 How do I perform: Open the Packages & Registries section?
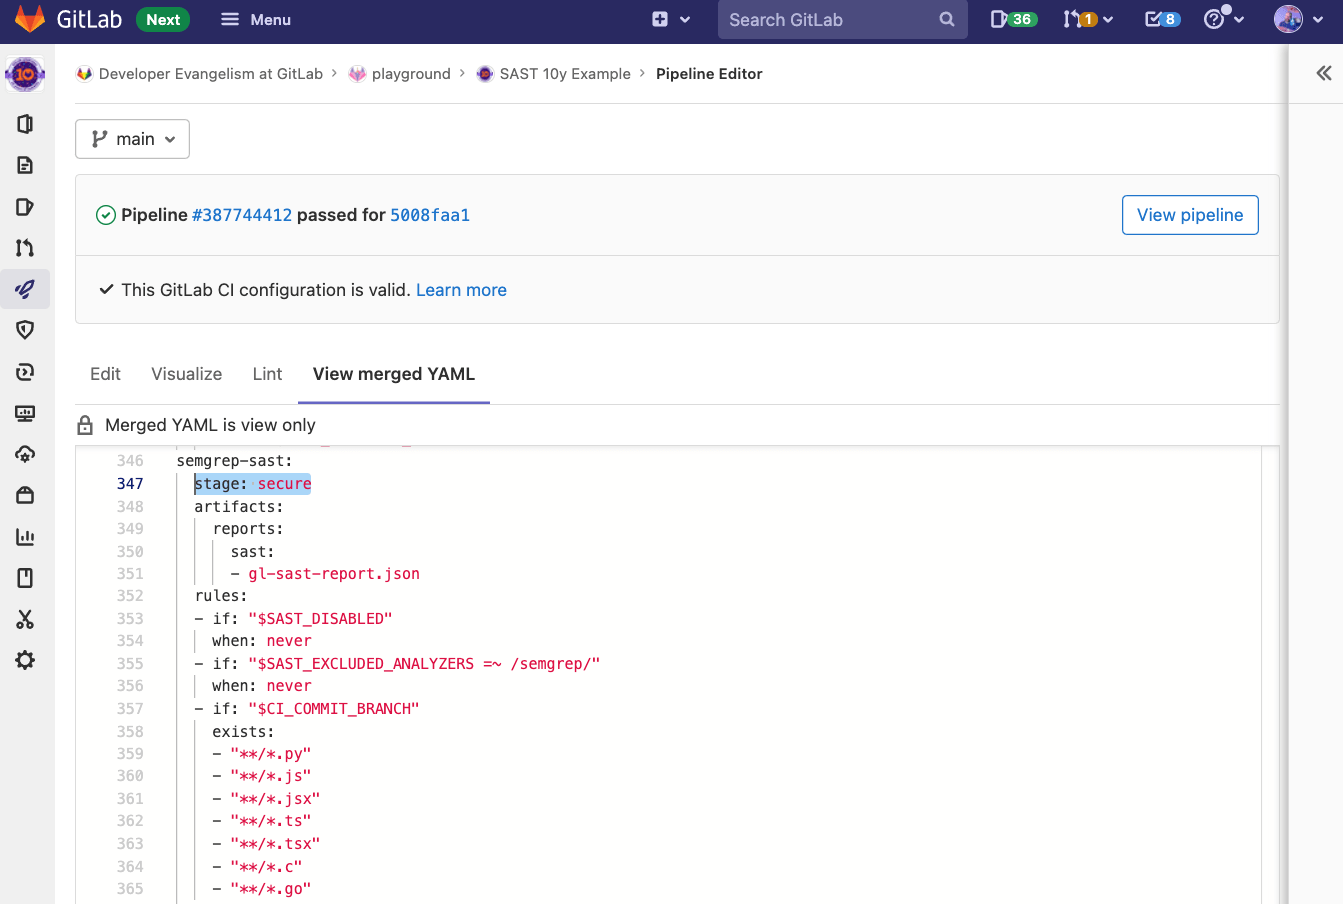coord(25,494)
